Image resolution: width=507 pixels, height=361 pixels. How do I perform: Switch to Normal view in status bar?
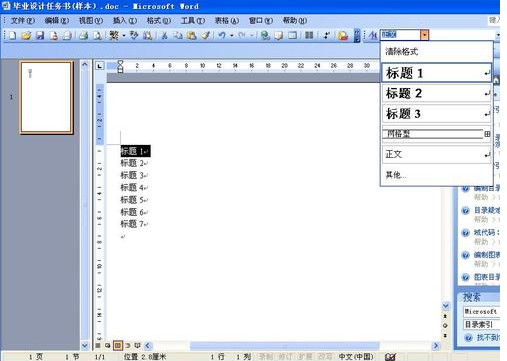98,345
